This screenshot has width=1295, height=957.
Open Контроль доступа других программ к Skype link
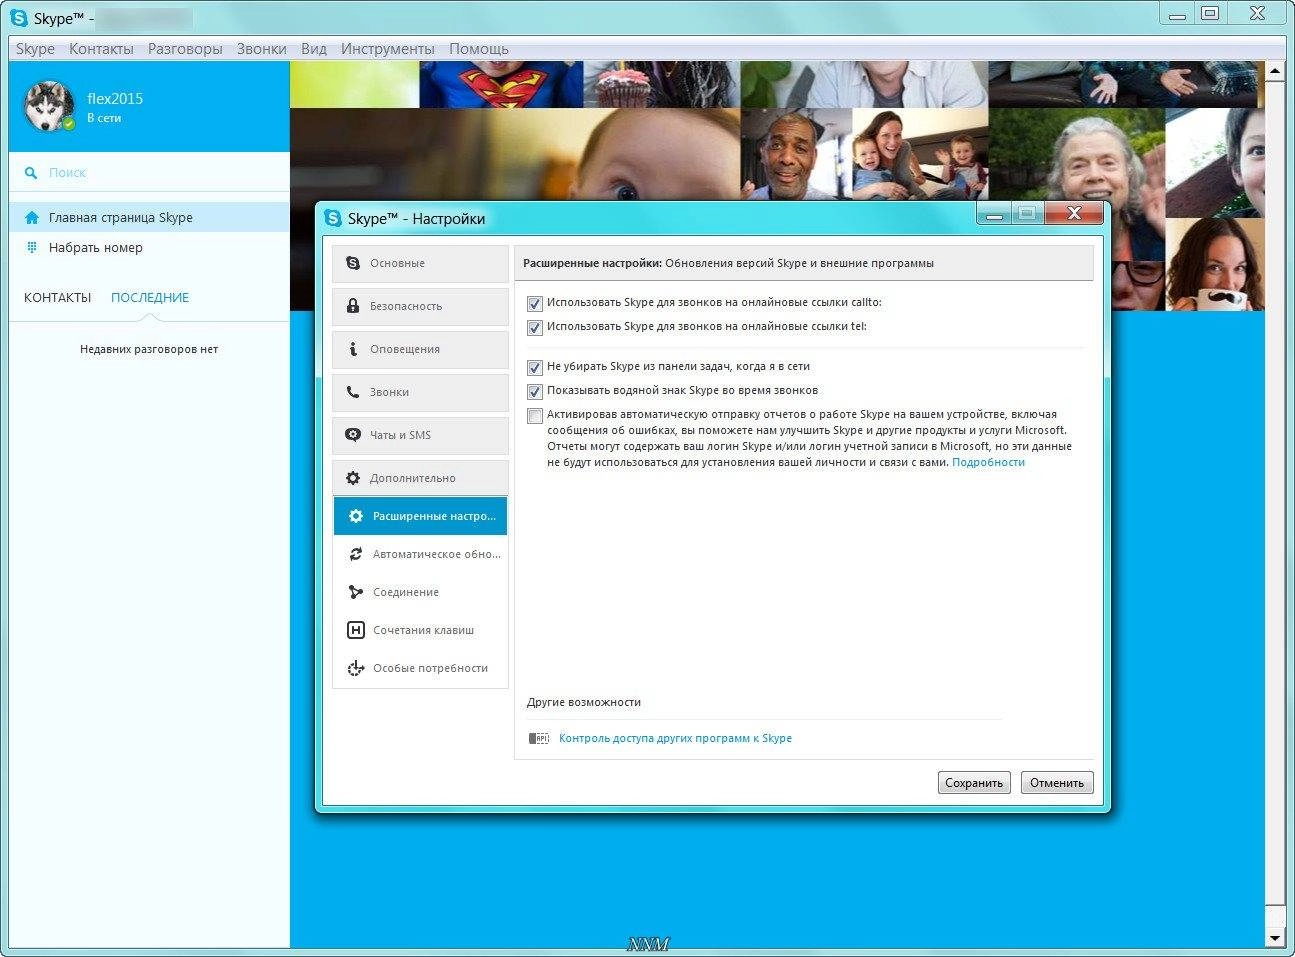click(x=675, y=738)
